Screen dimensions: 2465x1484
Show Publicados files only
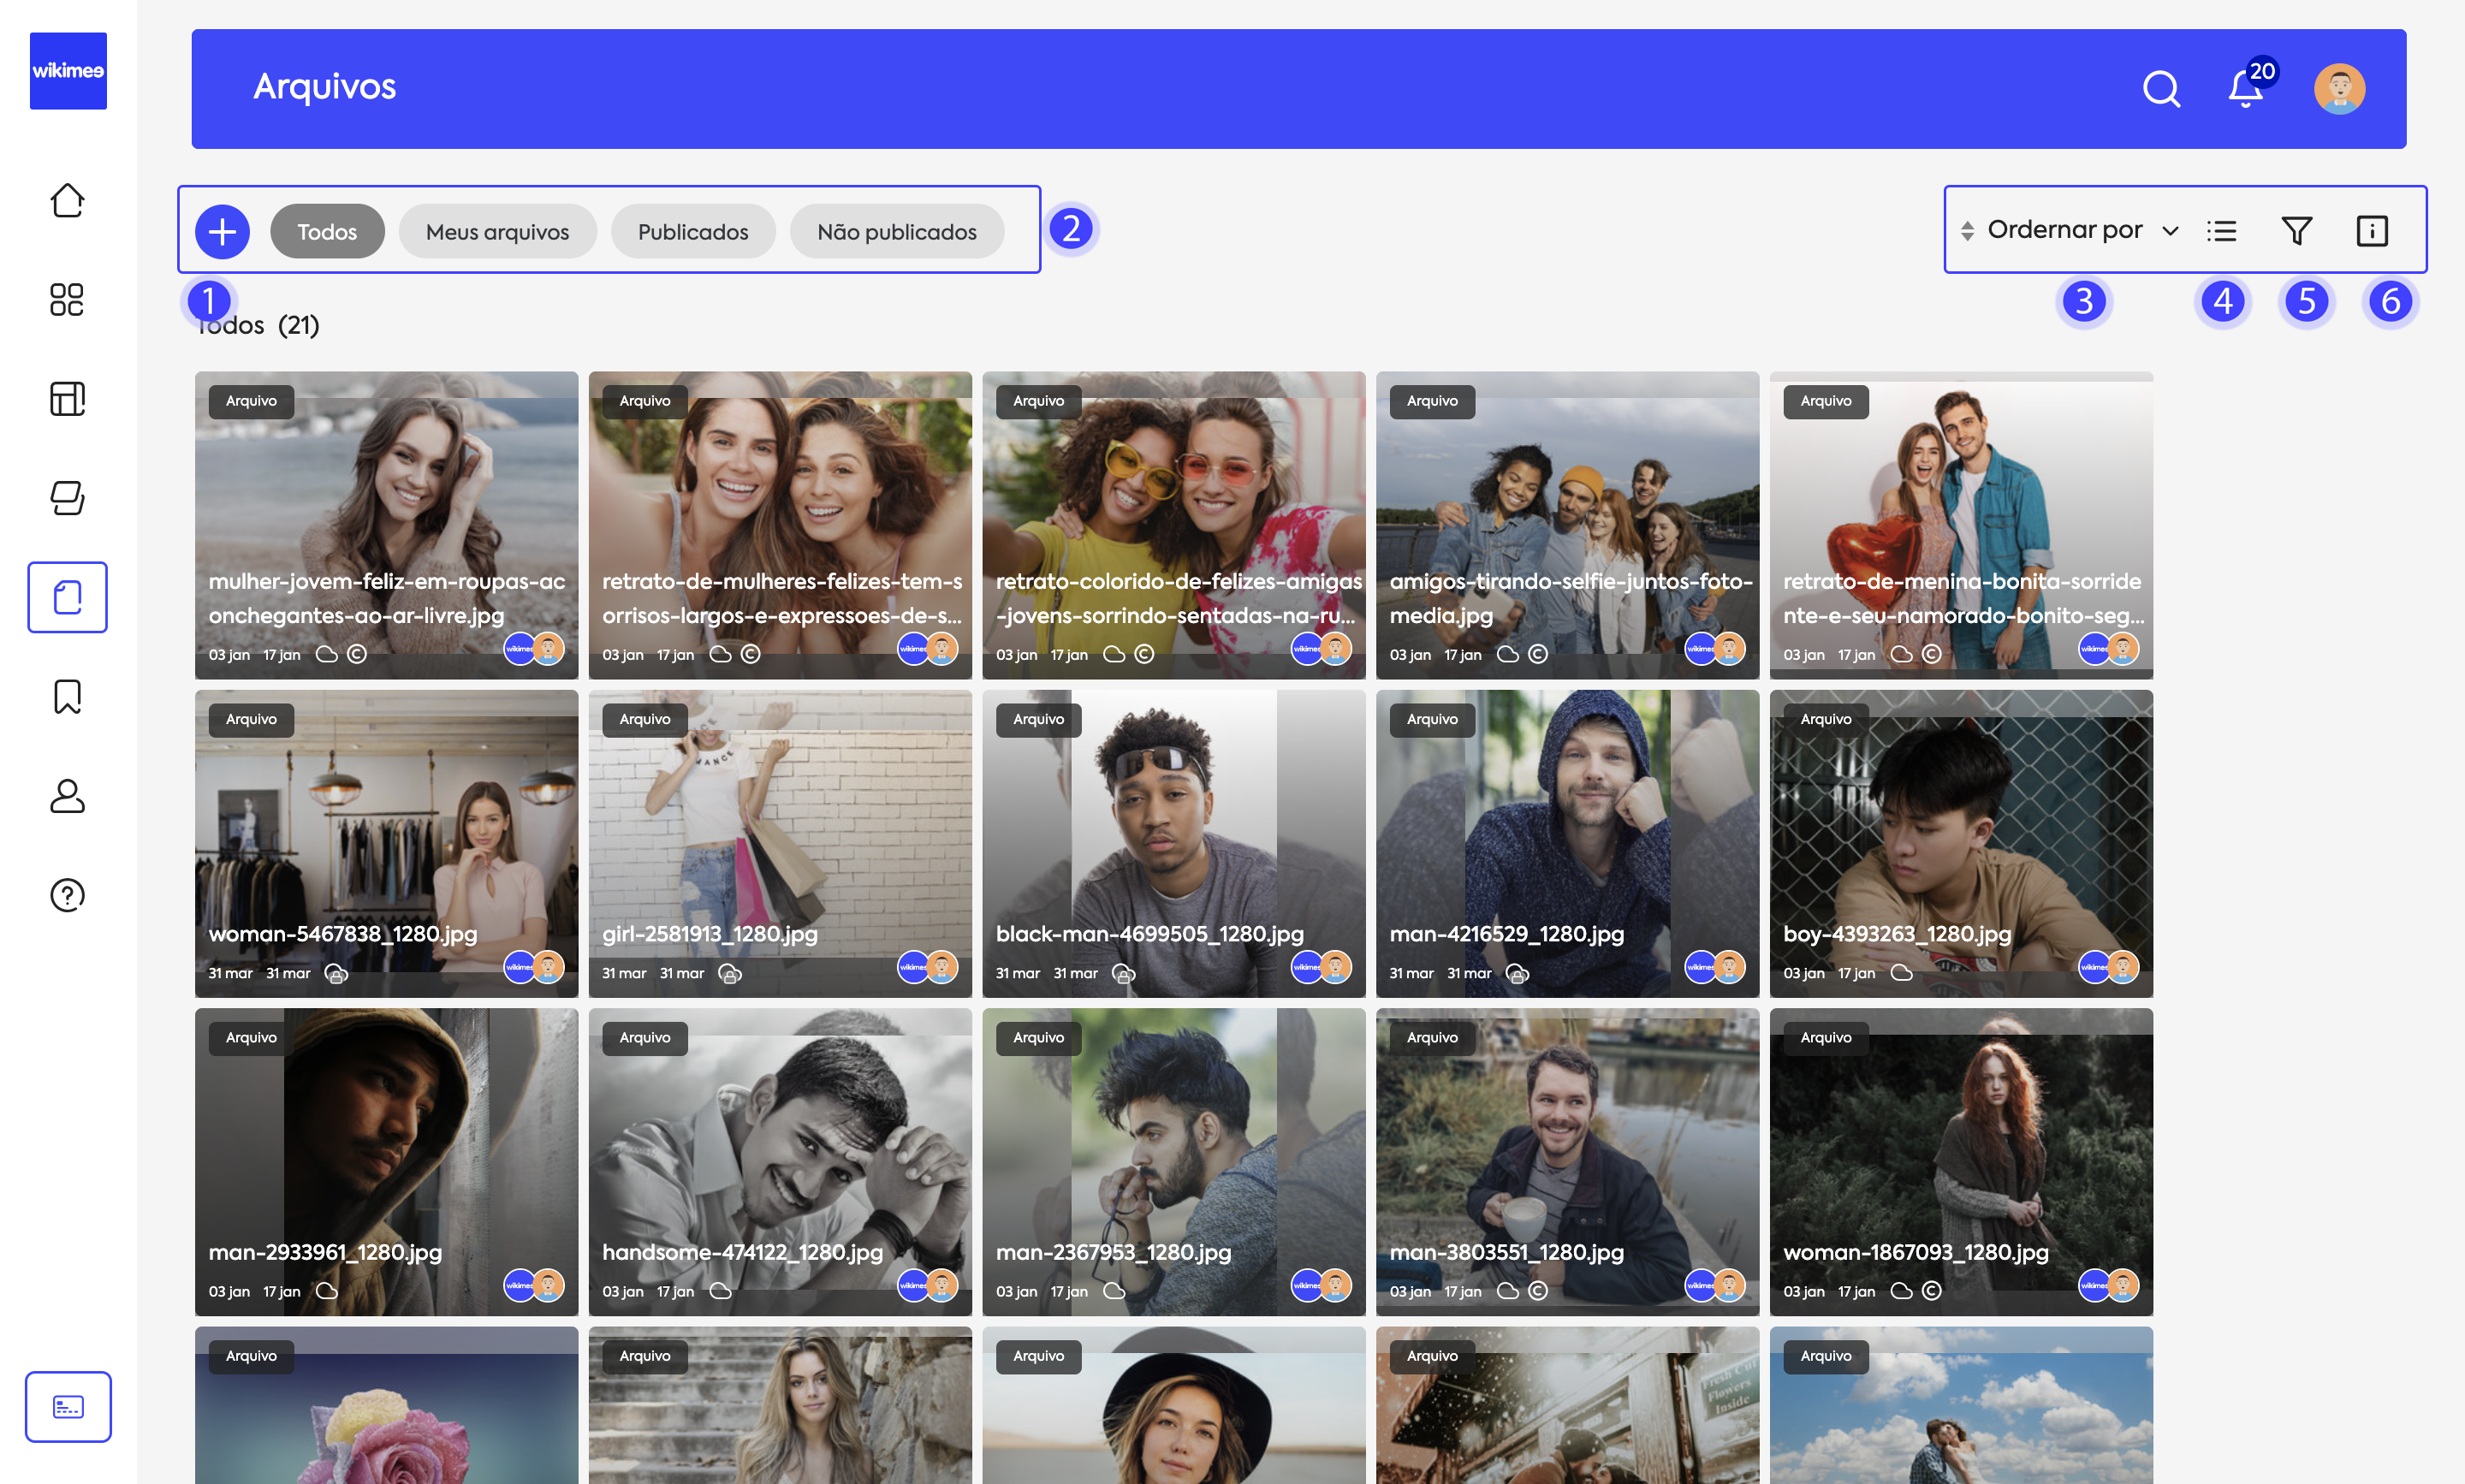(693, 232)
